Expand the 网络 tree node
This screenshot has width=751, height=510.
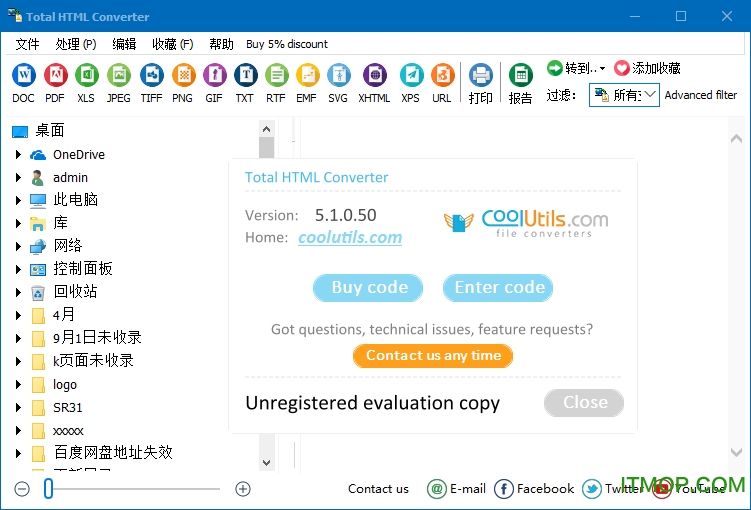click(18, 246)
